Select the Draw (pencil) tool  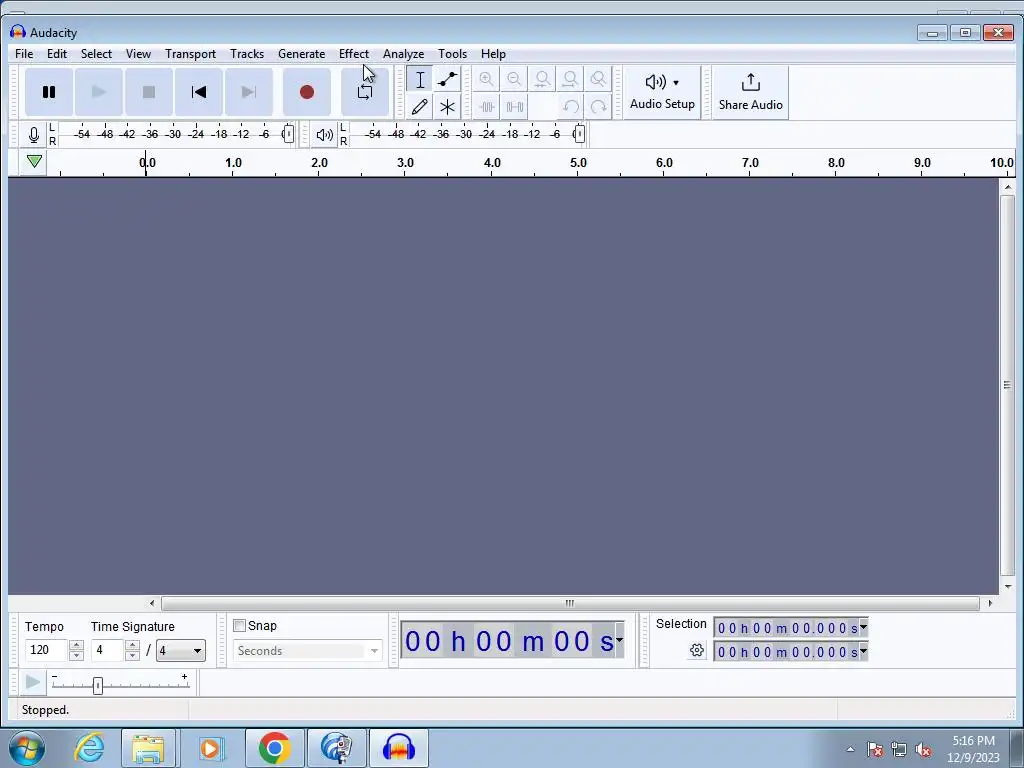[420, 106]
